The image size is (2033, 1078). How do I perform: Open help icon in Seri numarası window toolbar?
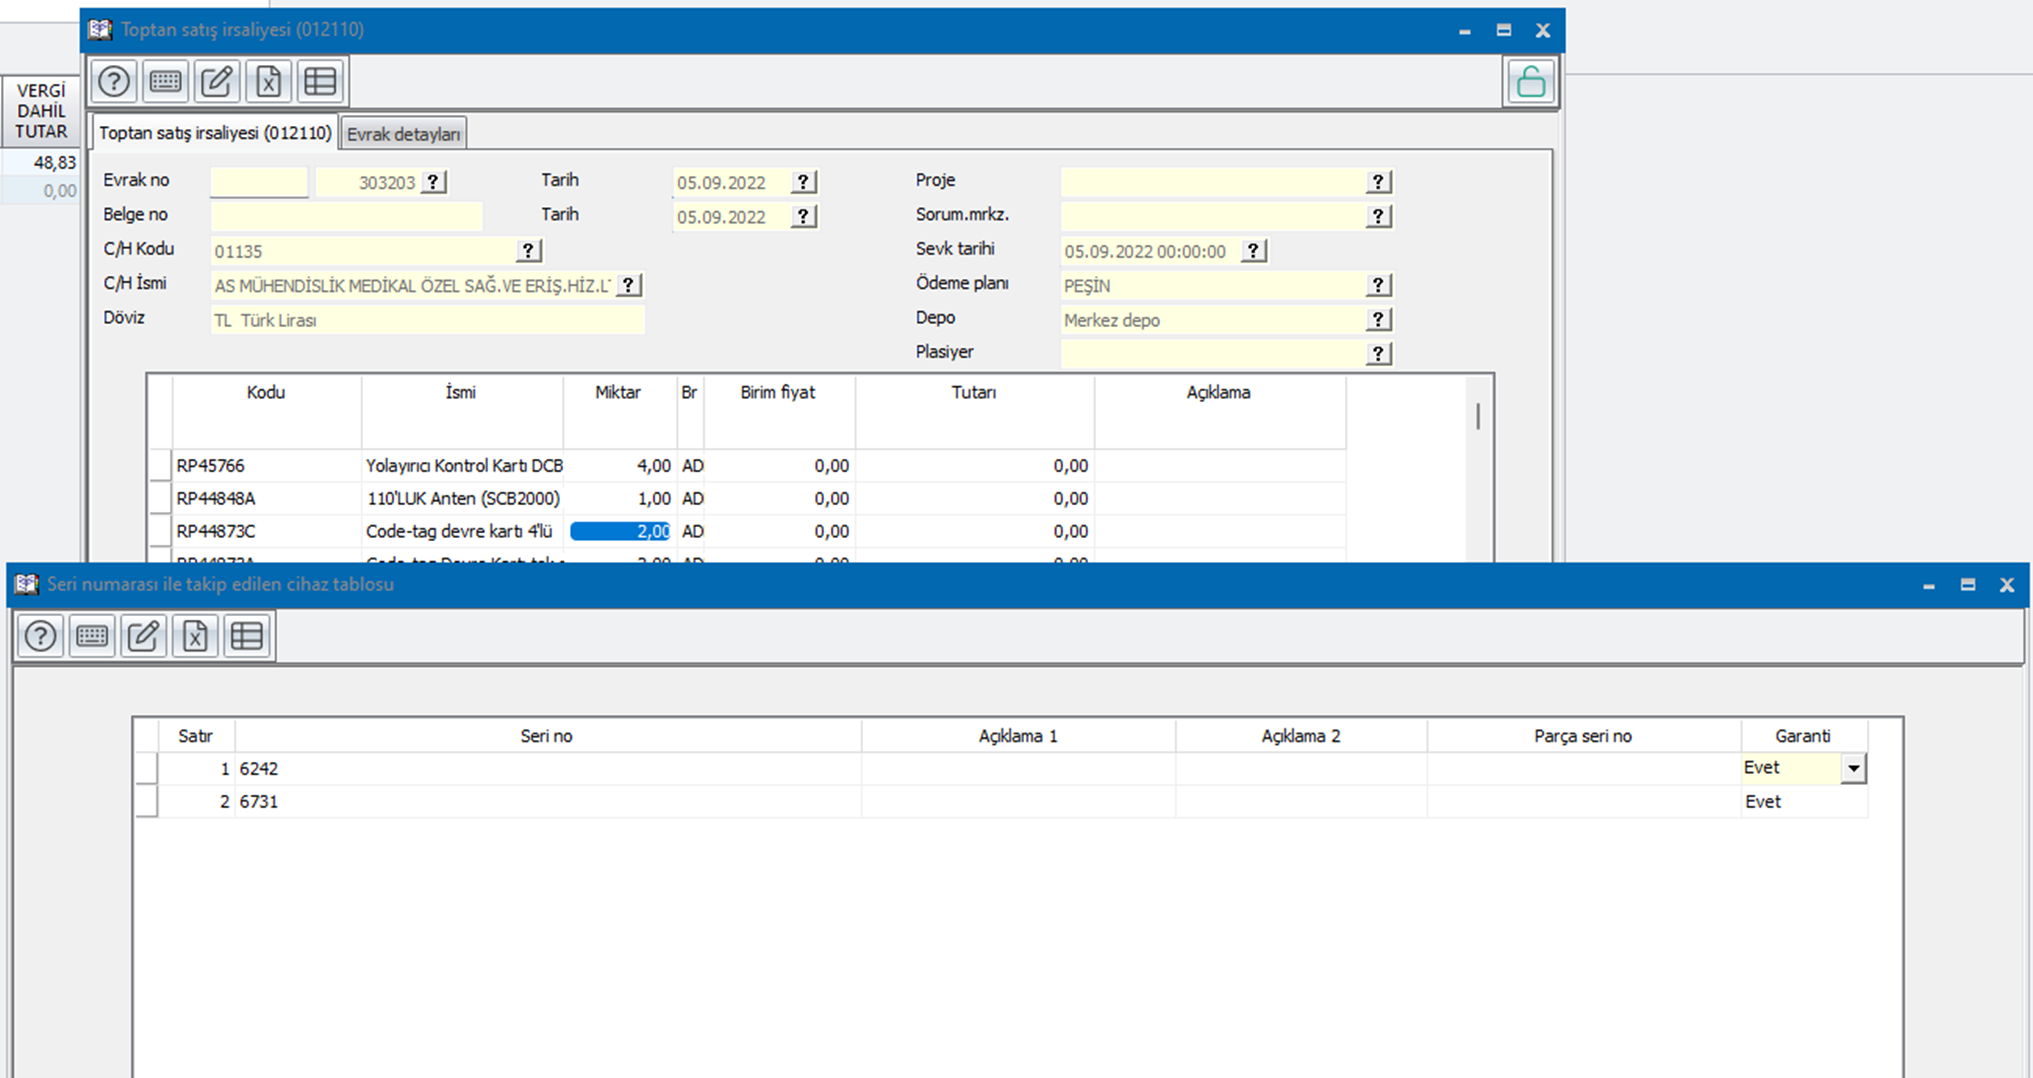pos(41,636)
